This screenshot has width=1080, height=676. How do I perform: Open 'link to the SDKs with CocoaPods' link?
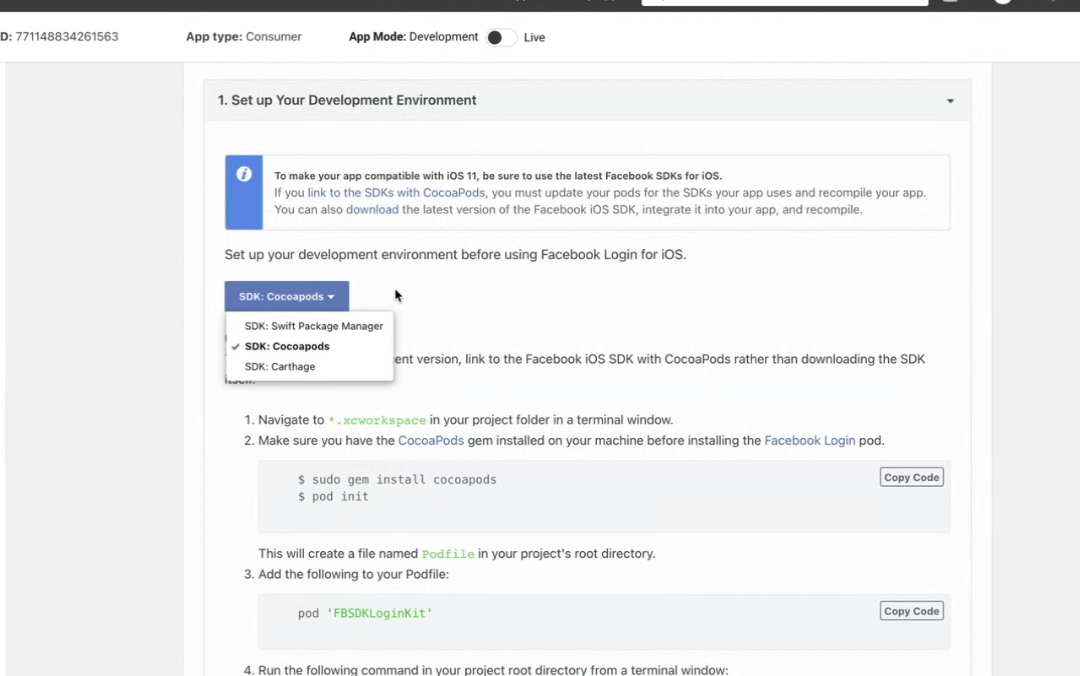[396, 193]
